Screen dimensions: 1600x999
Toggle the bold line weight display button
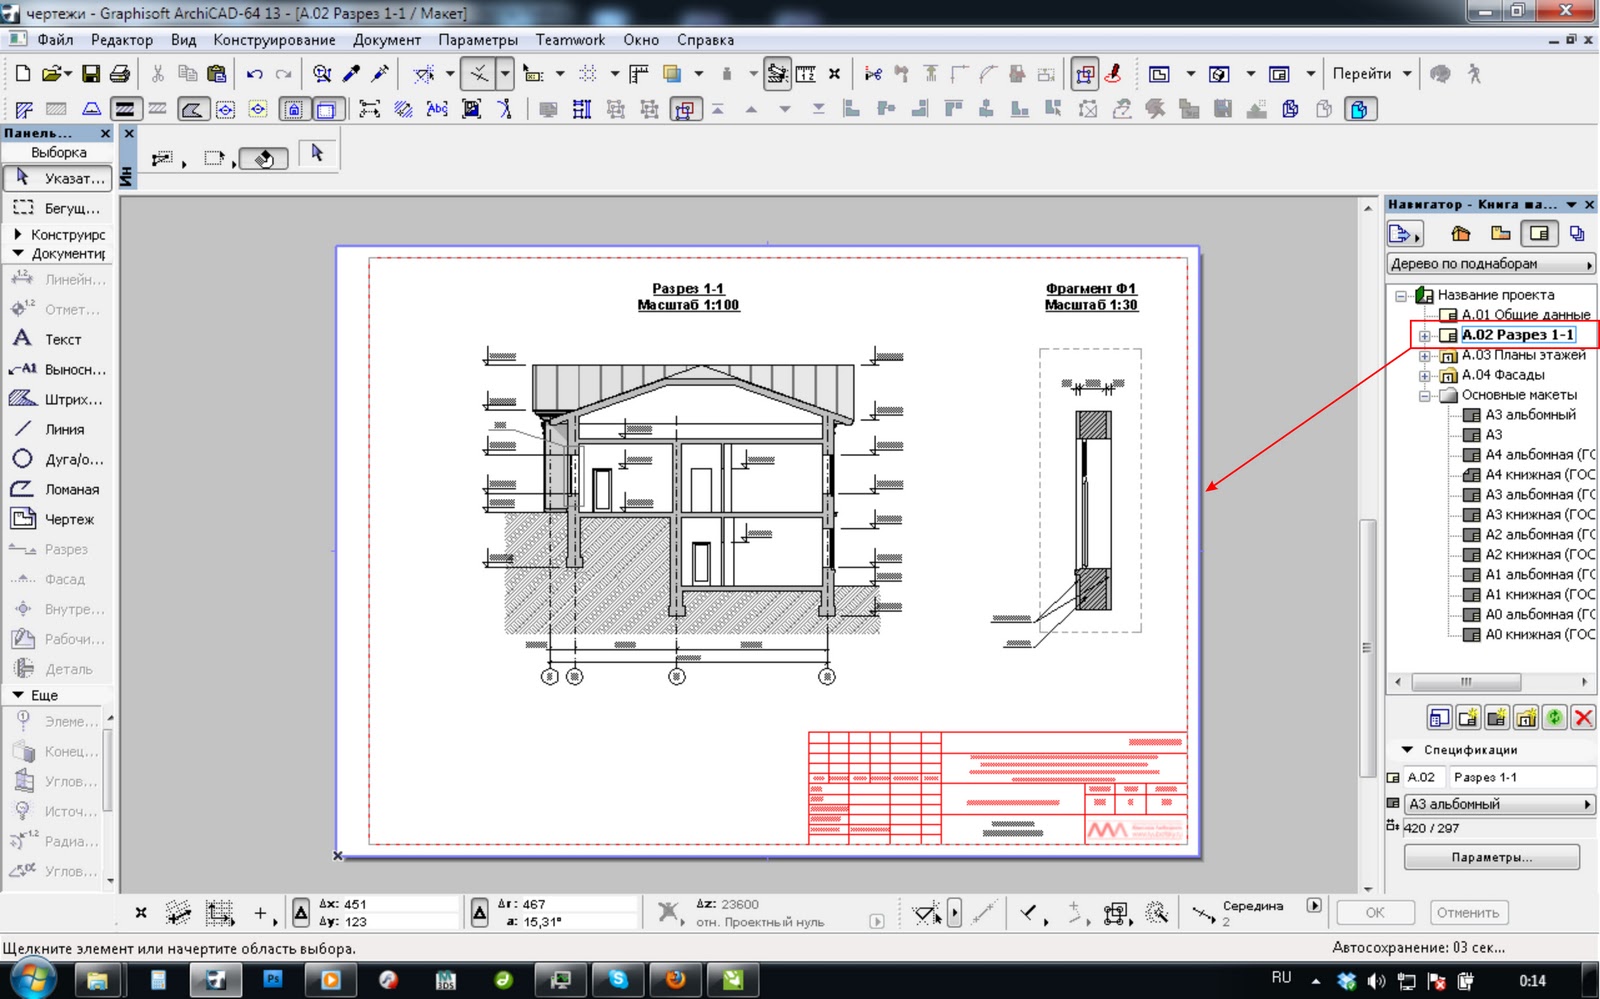(124, 109)
